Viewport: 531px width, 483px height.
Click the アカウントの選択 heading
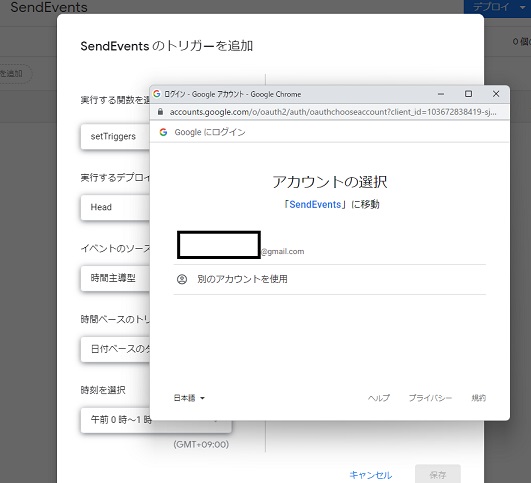pyautogui.click(x=330, y=182)
